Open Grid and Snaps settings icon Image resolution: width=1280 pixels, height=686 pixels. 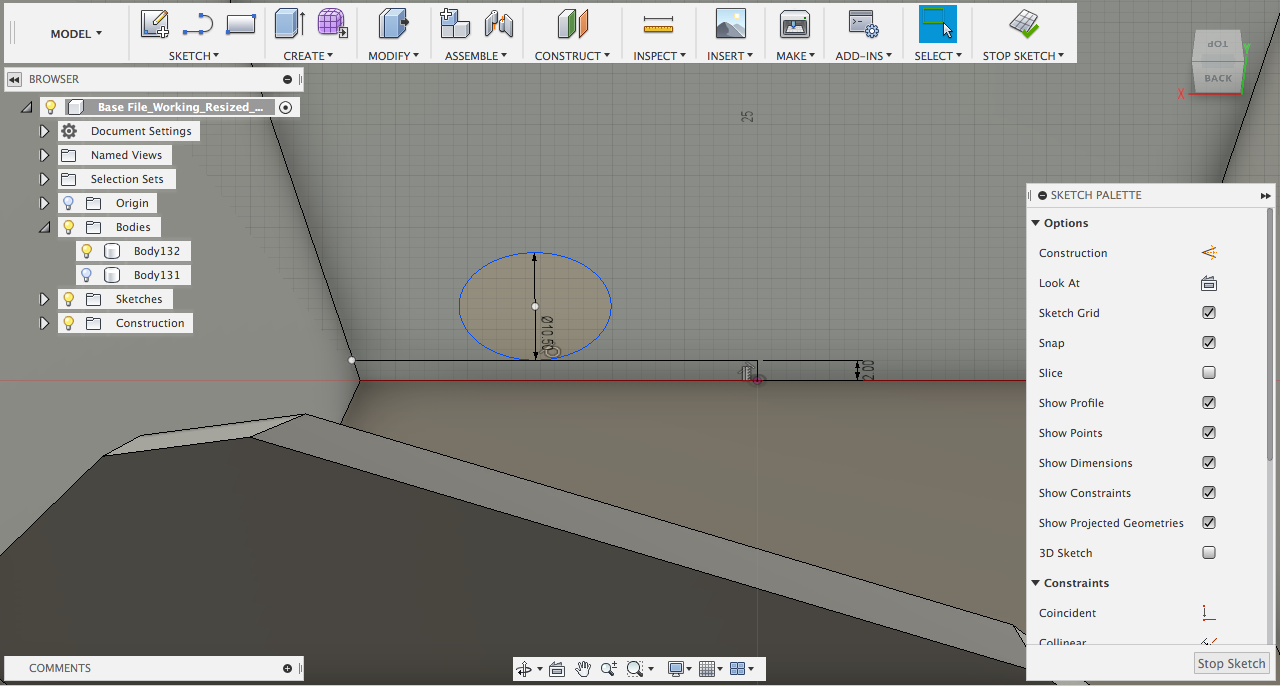point(707,669)
